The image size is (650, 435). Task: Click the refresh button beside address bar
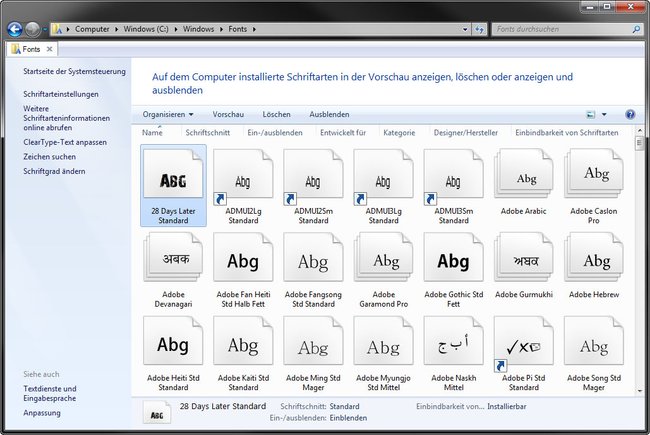pyautogui.click(x=479, y=29)
